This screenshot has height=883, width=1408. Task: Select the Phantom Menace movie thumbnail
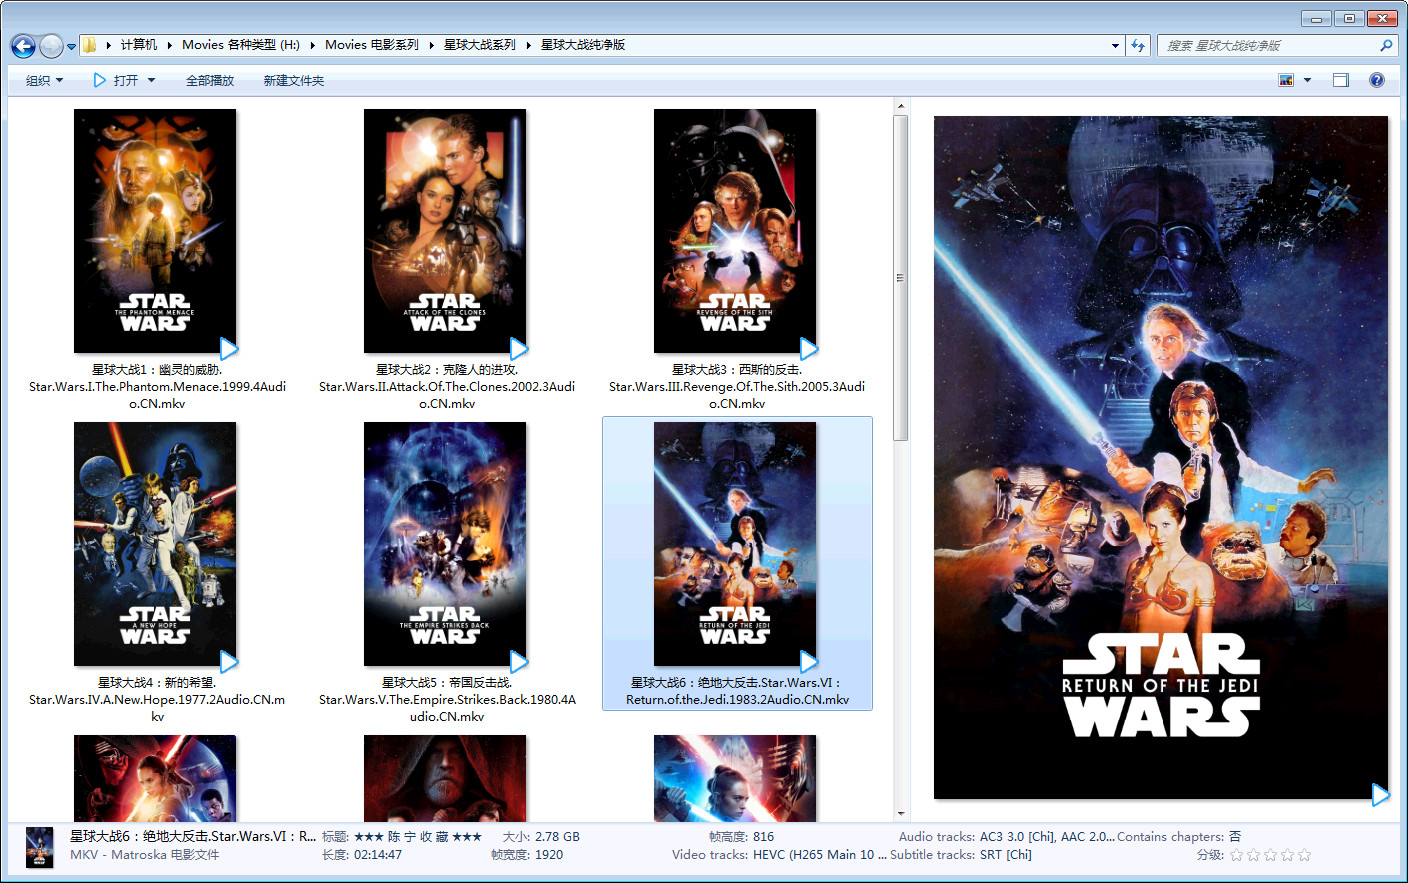(x=155, y=231)
